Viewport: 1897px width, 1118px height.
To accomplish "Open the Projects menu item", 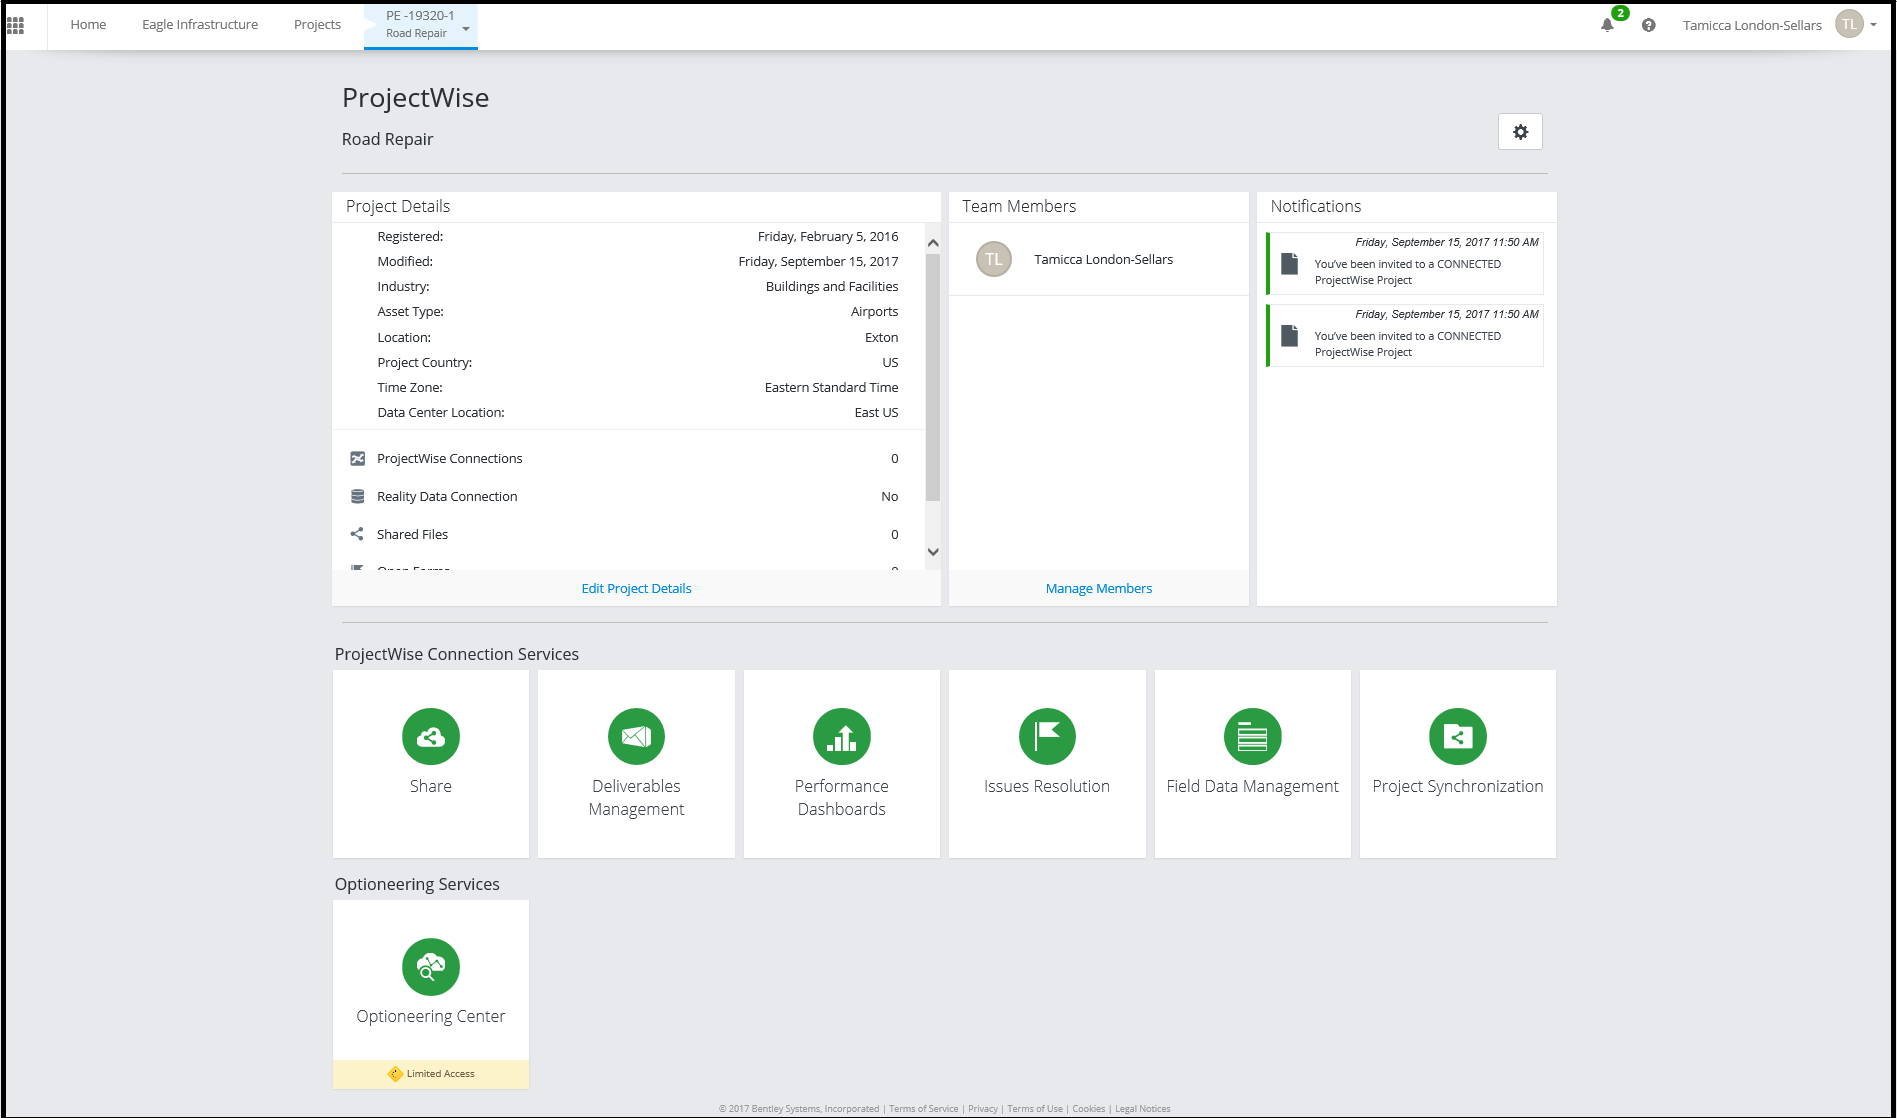I will (x=317, y=25).
